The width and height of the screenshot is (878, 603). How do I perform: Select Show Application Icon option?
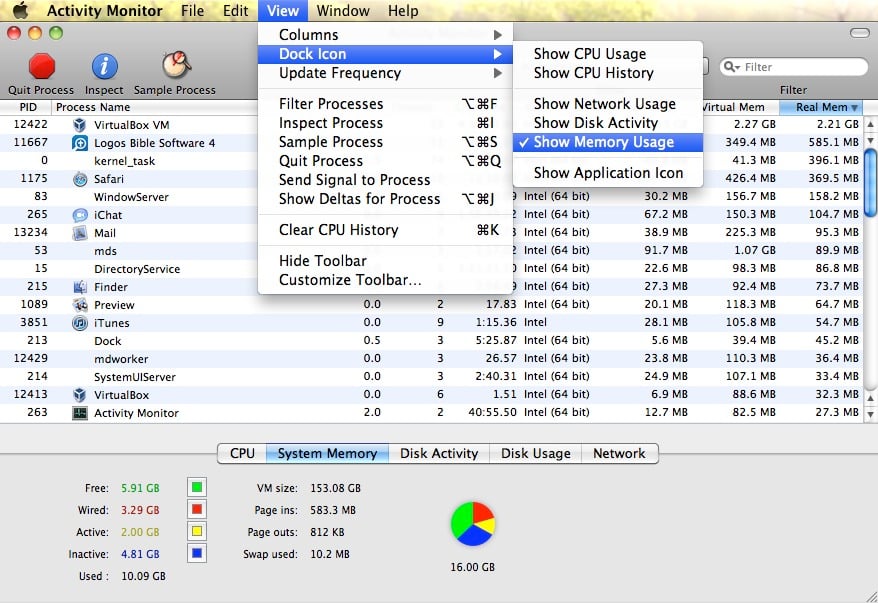pyautogui.click(x=608, y=172)
